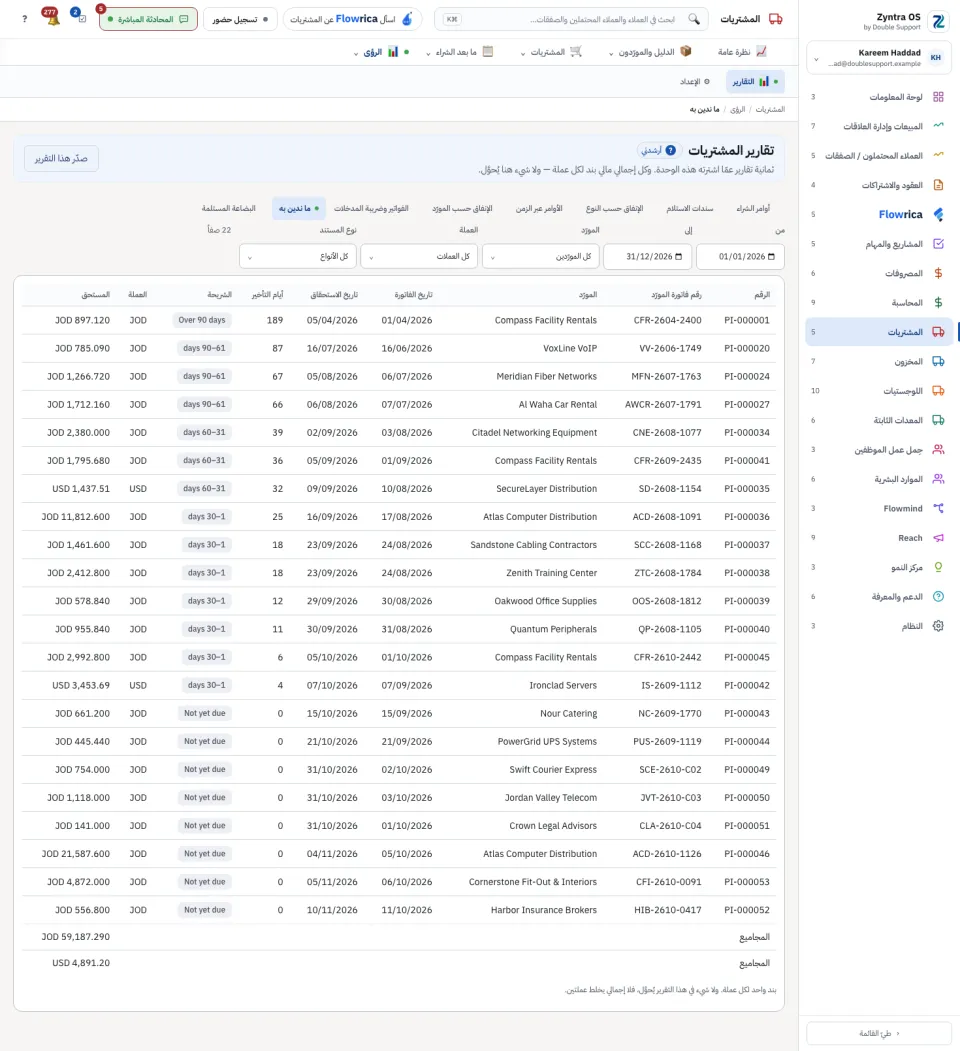960x1051 pixels.
Task: Open the الإعداد setup tab
Action: point(695,82)
